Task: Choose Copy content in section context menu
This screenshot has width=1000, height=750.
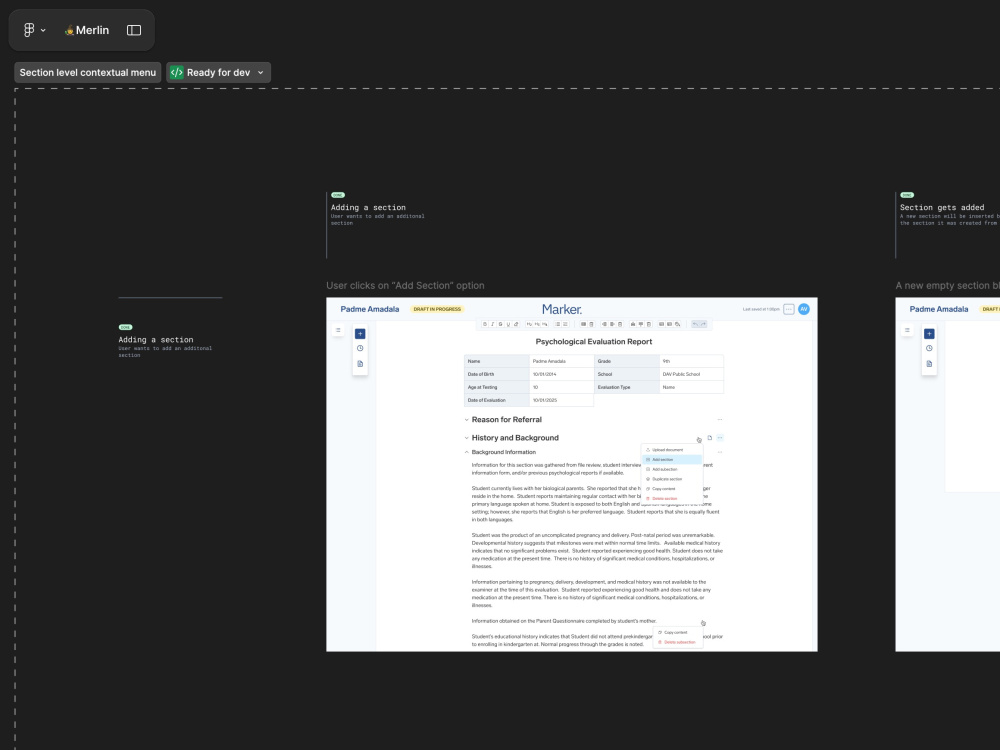Action: pyautogui.click(x=672, y=489)
